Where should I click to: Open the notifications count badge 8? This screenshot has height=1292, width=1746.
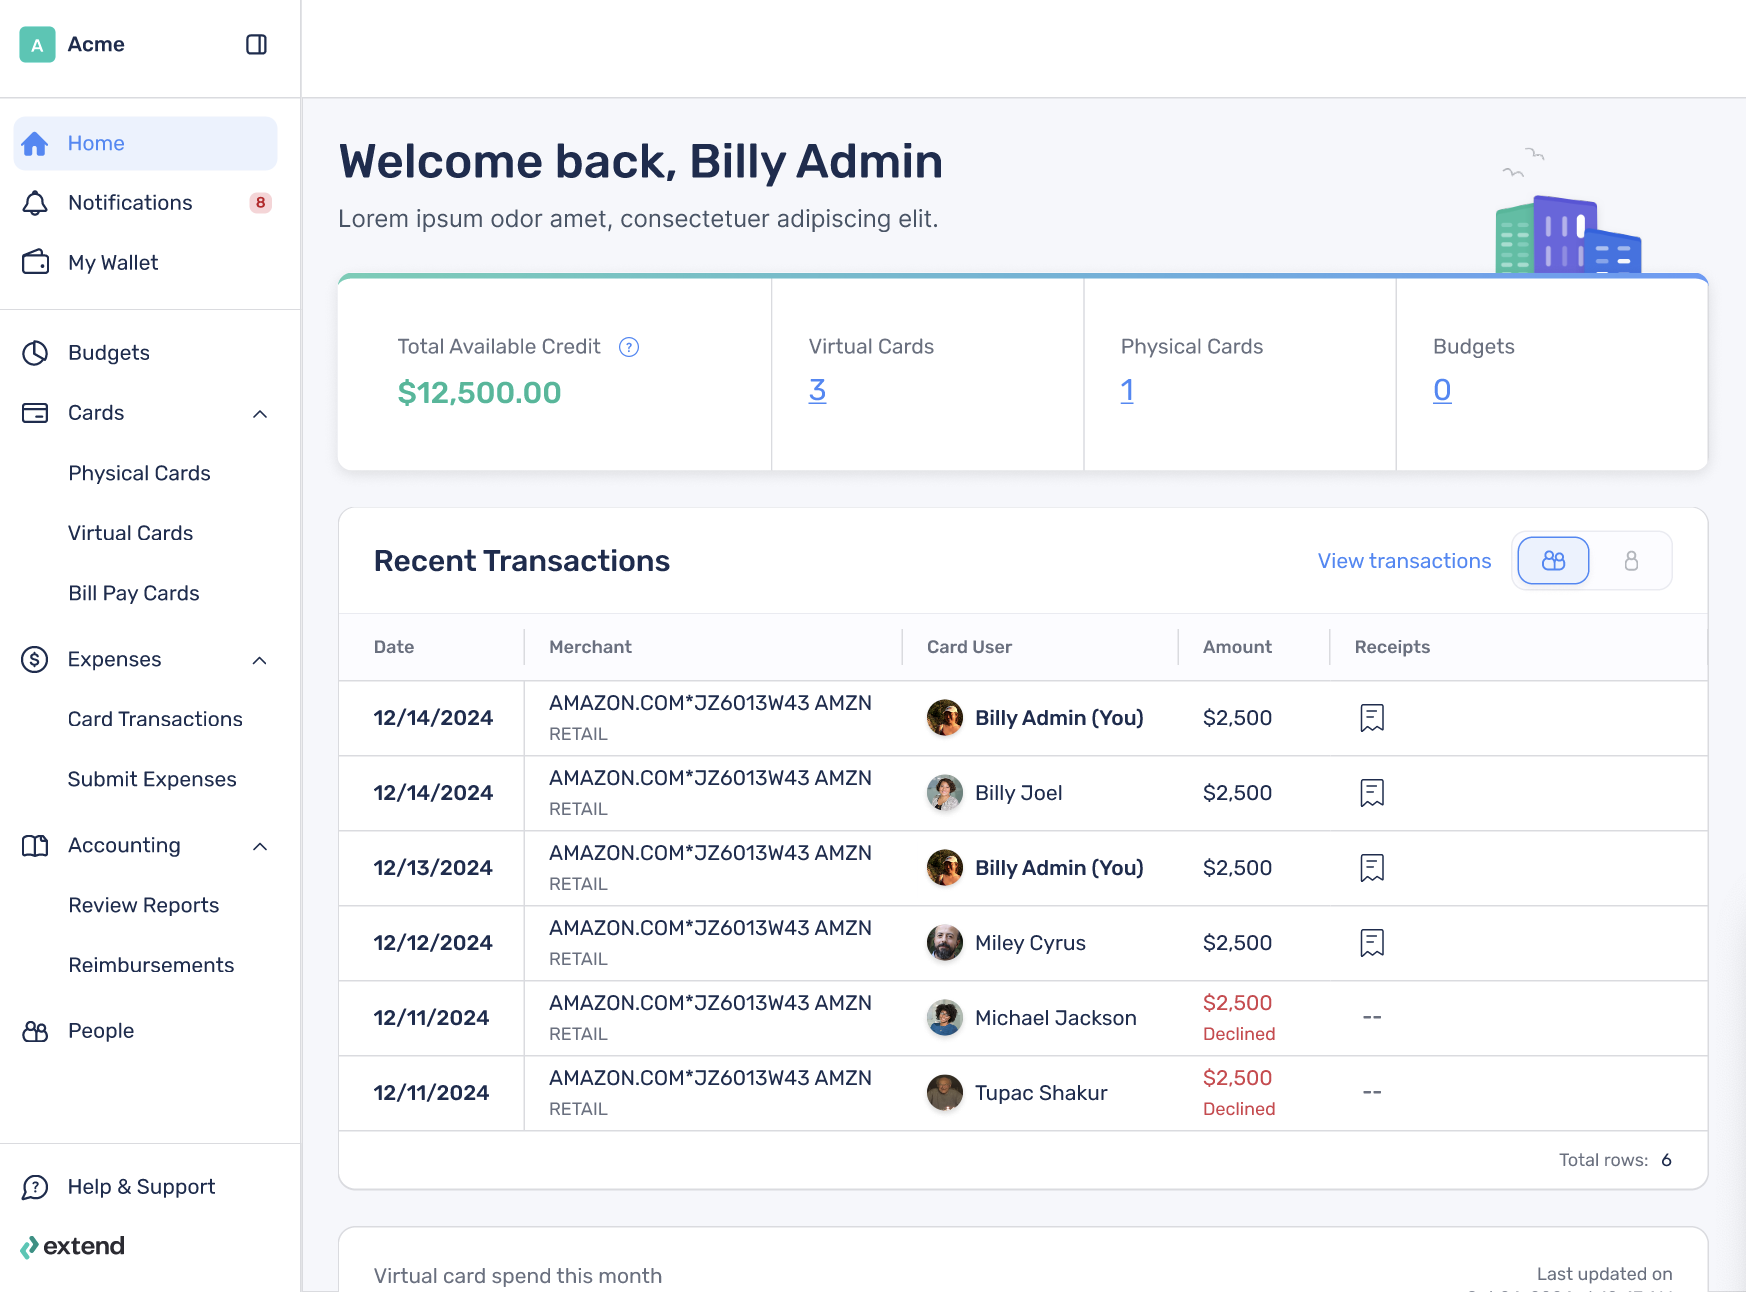pos(260,203)
